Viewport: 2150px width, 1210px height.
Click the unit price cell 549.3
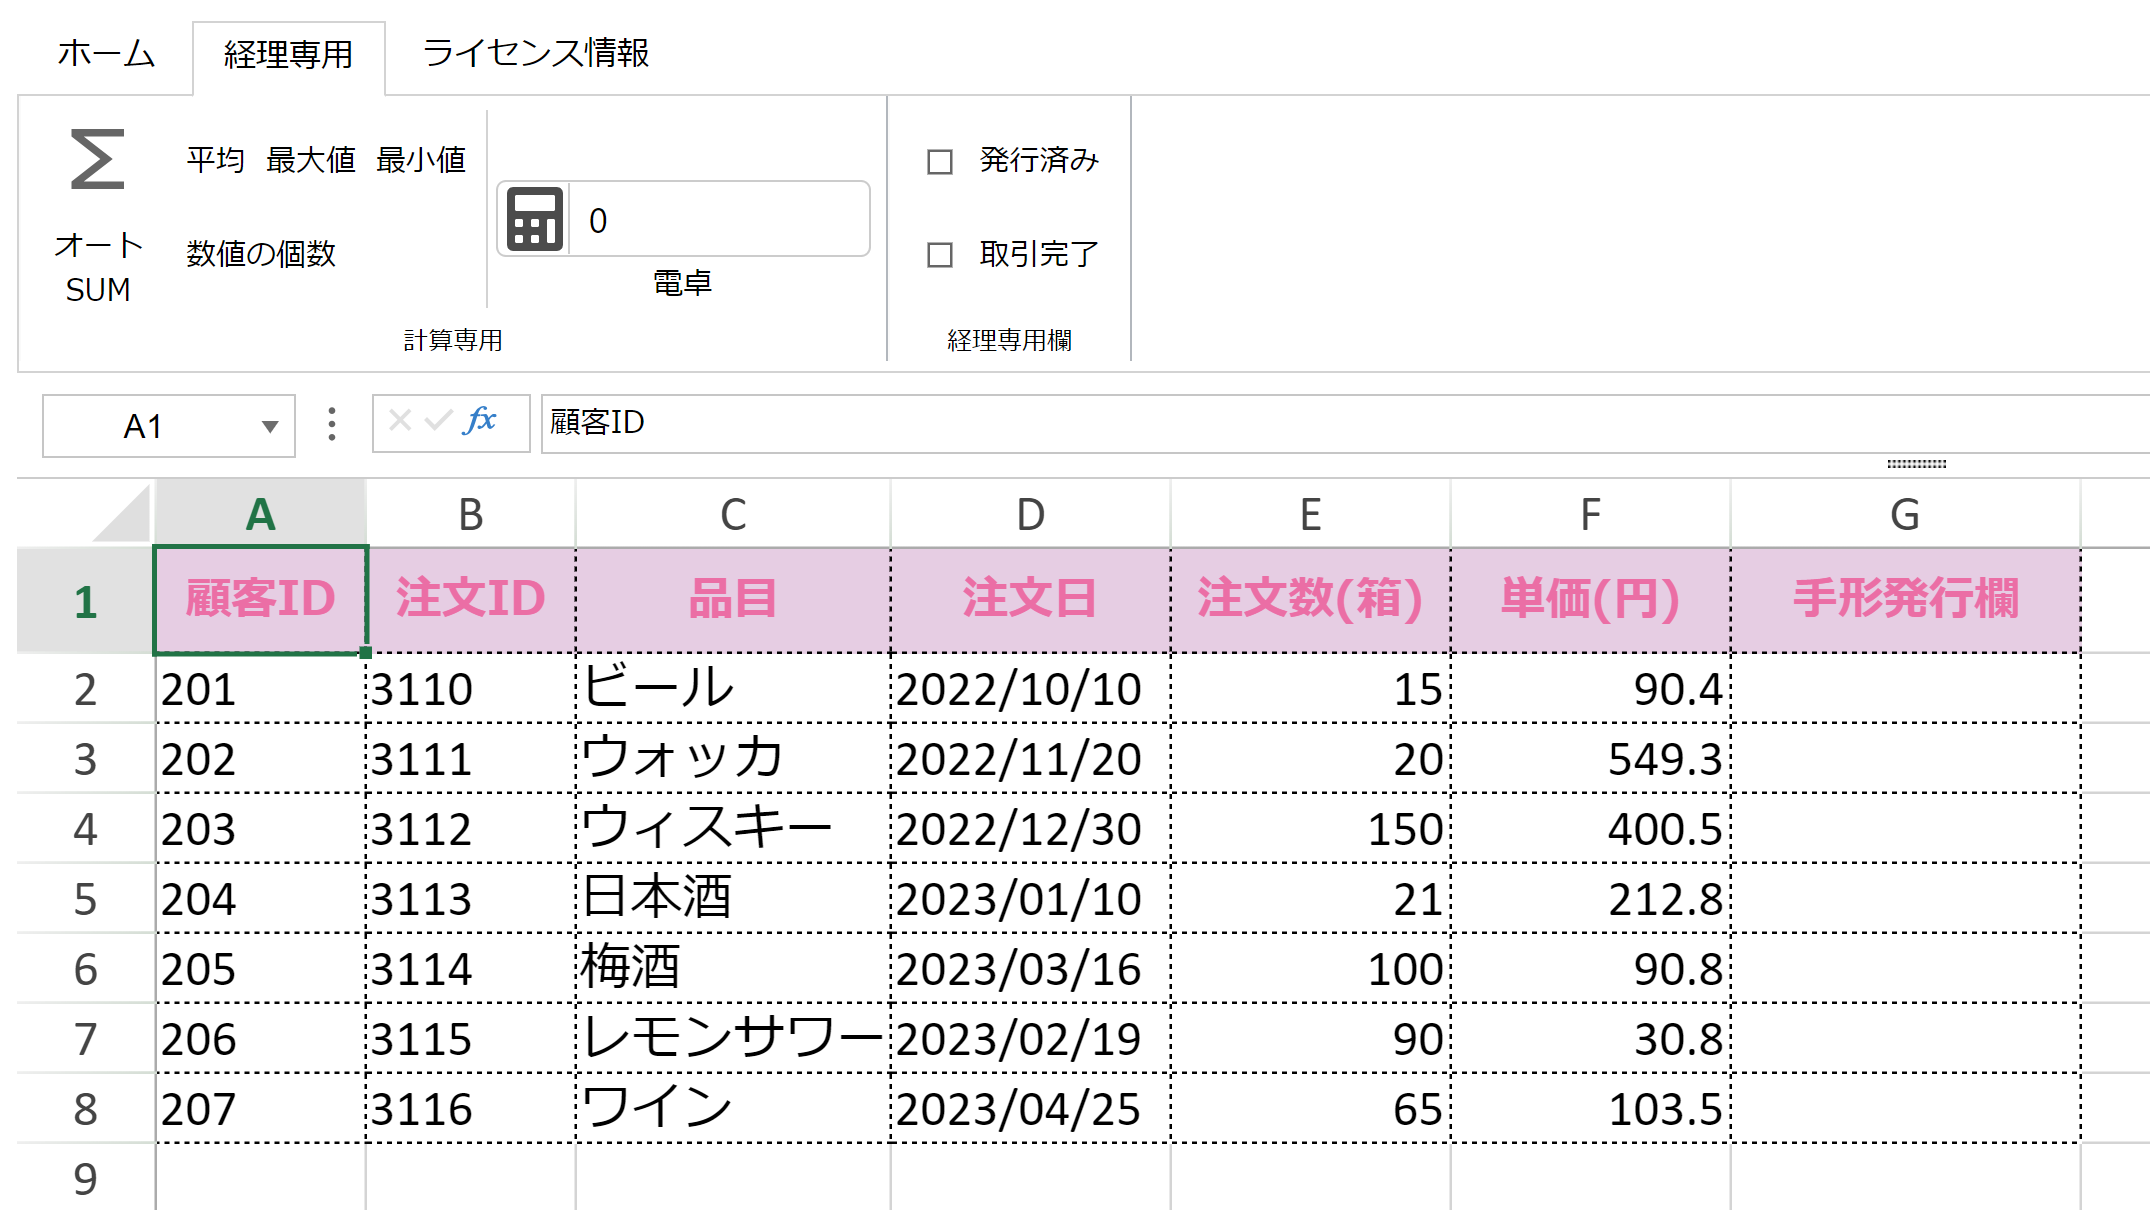click(x=1591, y=759)
